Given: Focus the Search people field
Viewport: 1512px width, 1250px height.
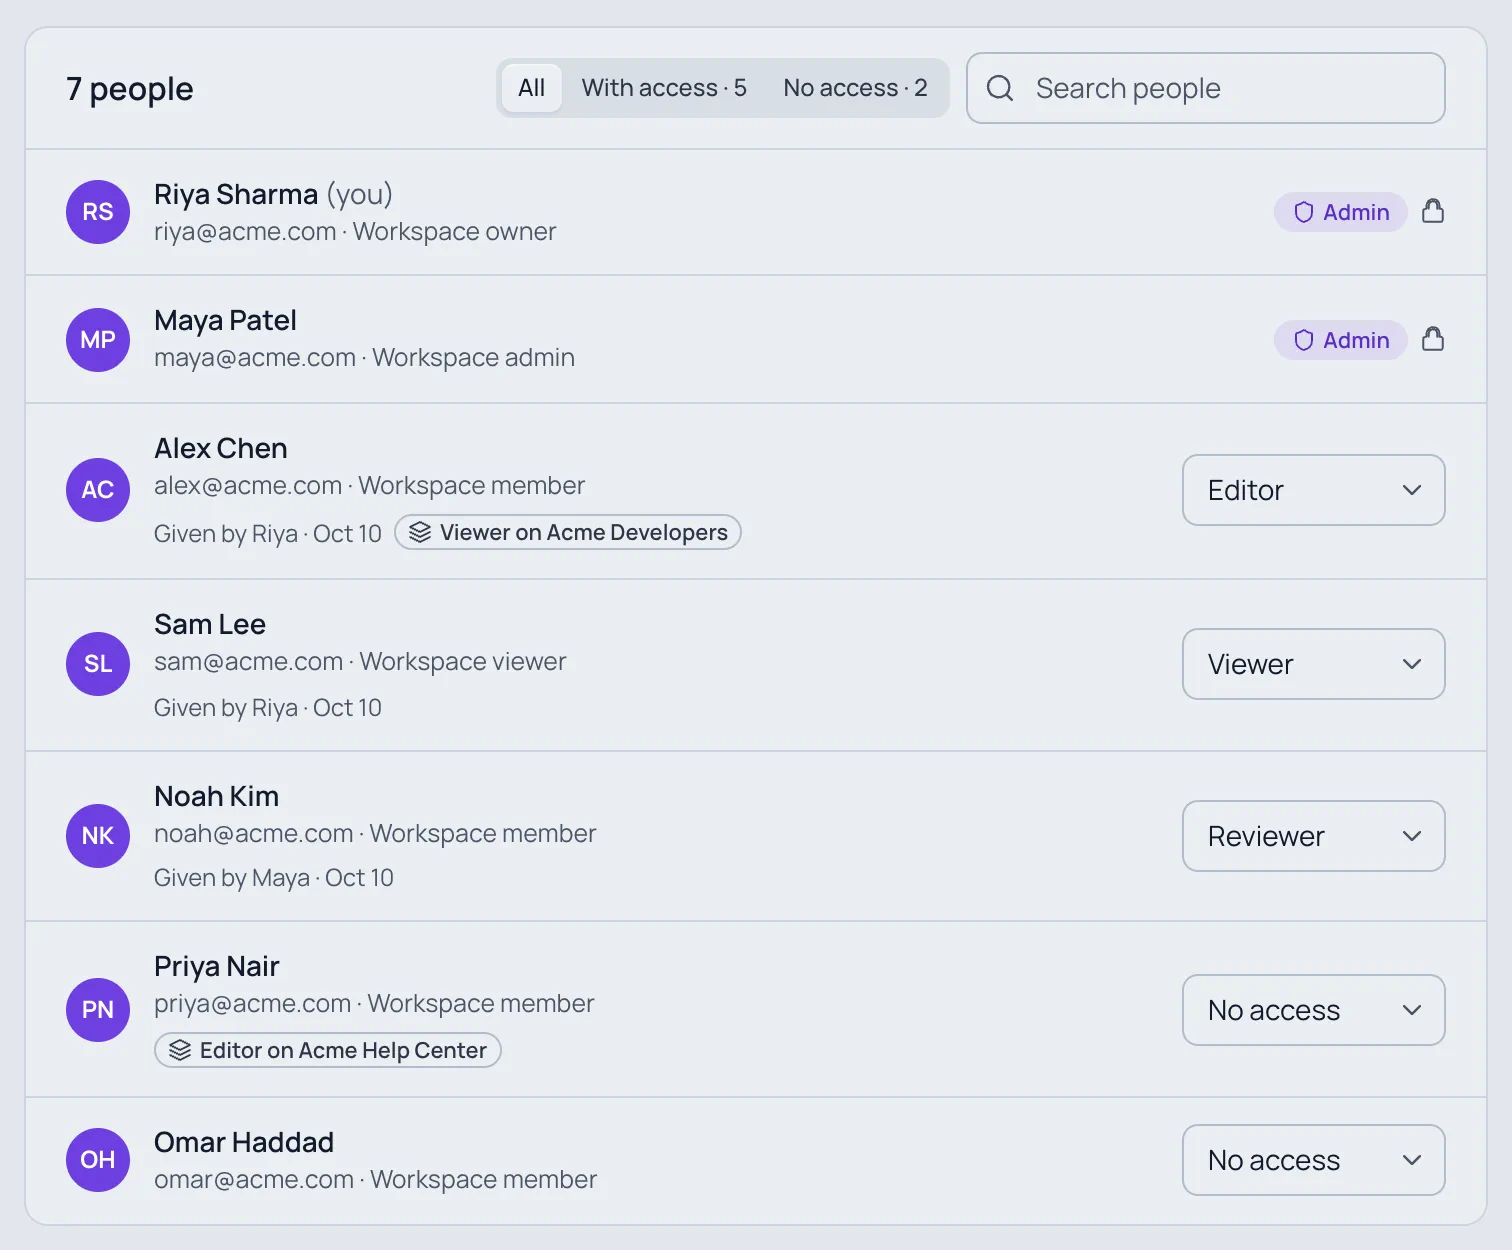Looking at the screenshot, I should tap(1206, 88).
